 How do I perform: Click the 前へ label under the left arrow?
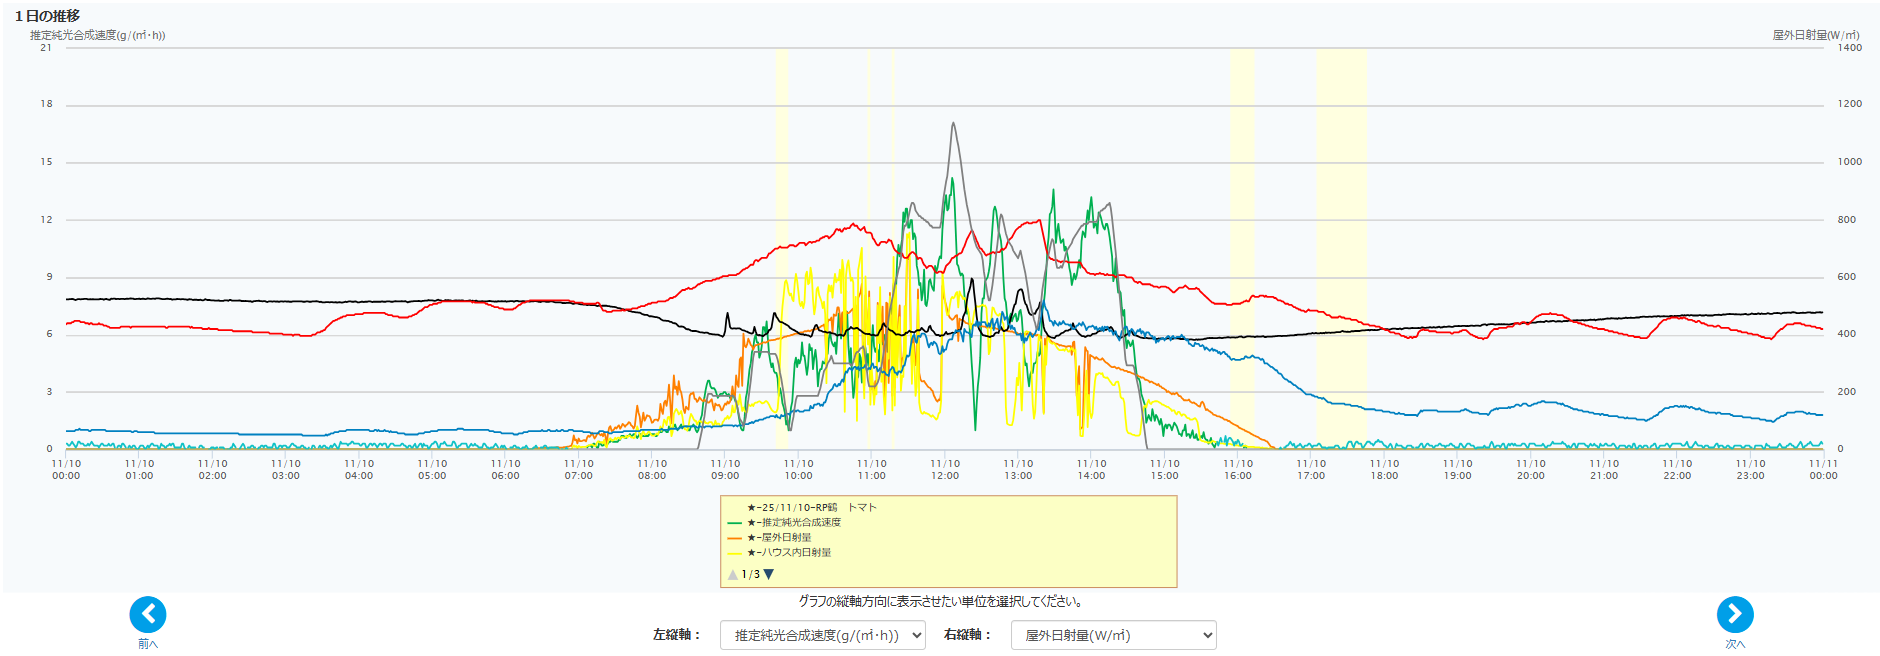(148, 644)
